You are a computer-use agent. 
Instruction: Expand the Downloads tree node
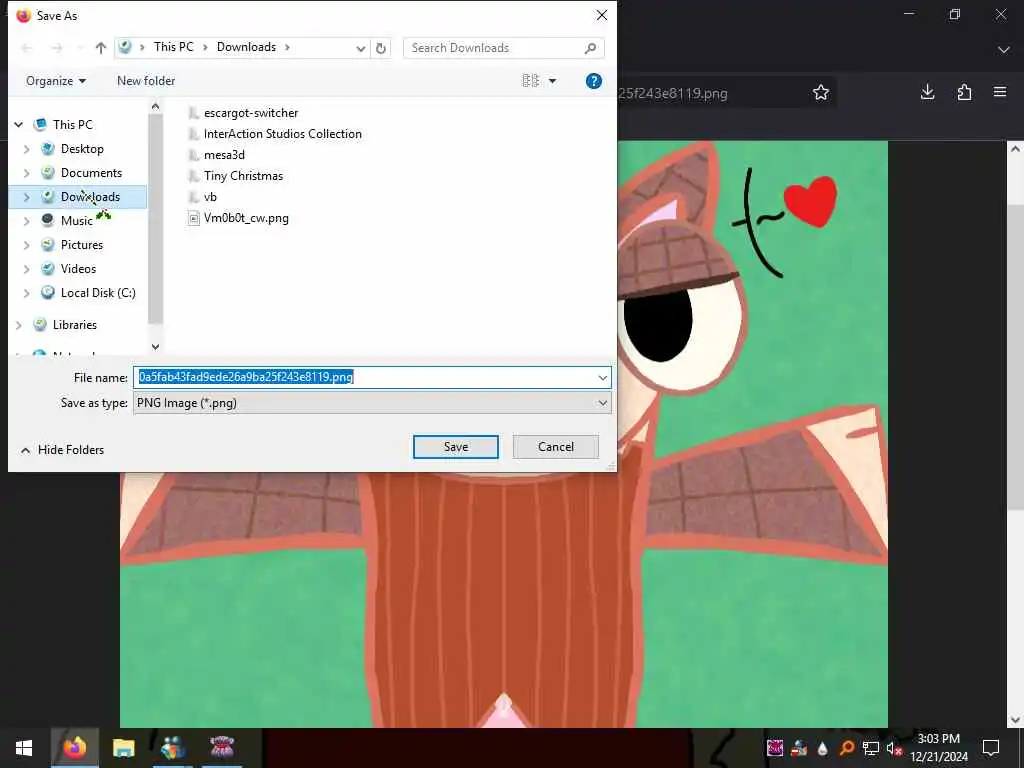click(27, 197)
